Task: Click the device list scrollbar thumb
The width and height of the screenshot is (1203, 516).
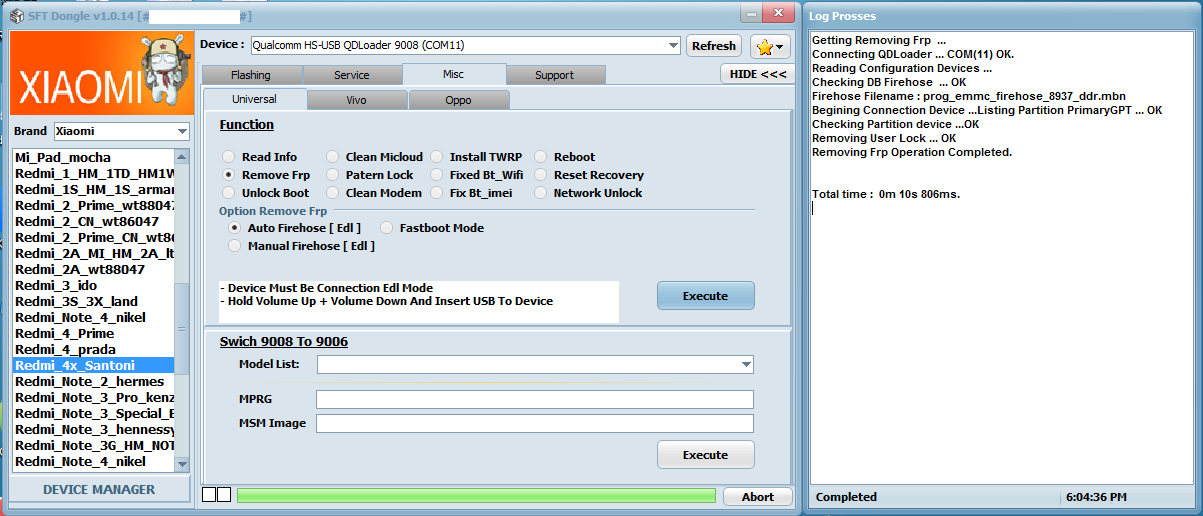Action: [182, 328]
